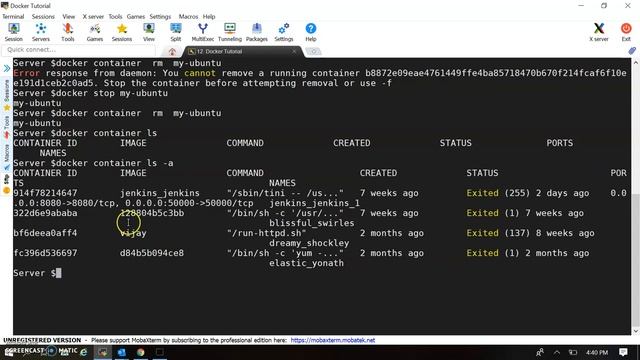The height and width of the screenshot is (360, 640).
Task: Click the Sessions star toolbar icon
Action: (122, 32)
